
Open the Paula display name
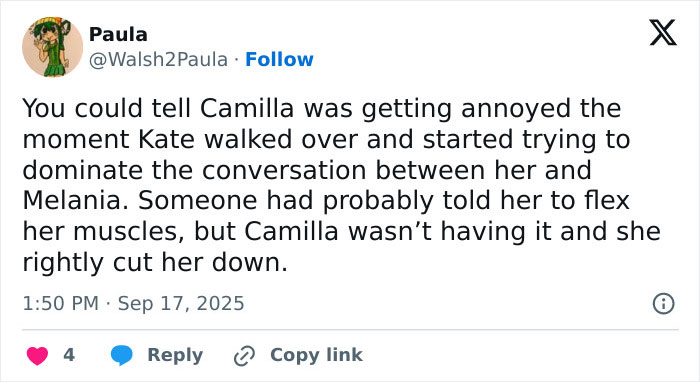tap(118, 34)
